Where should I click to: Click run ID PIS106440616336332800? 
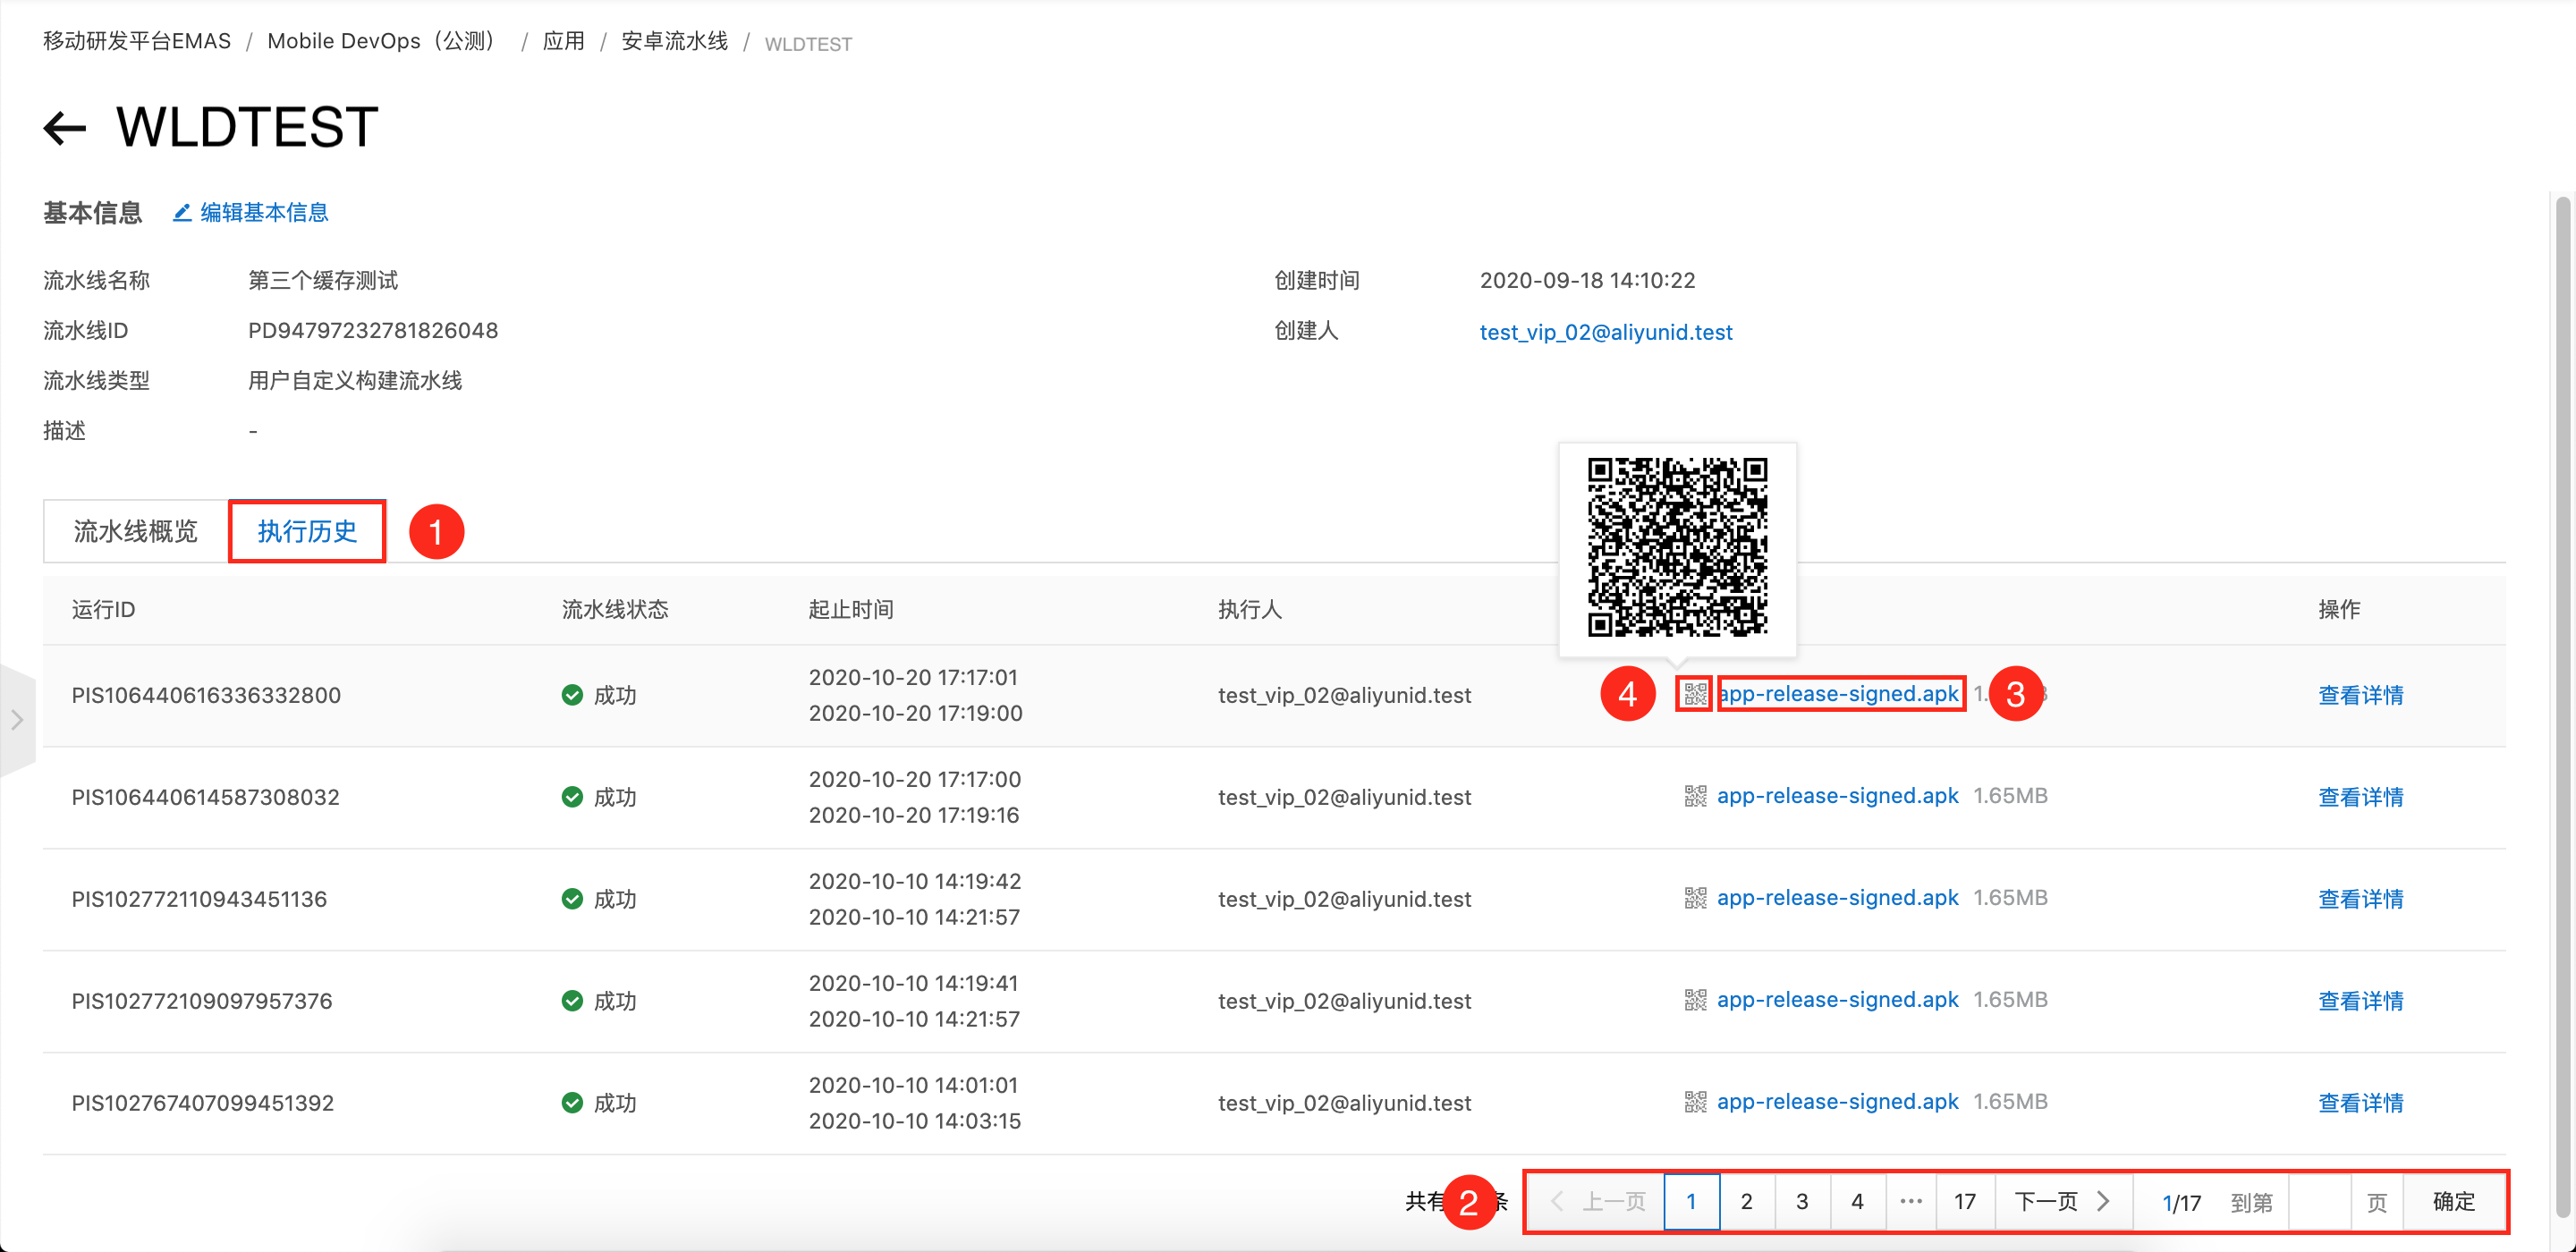pyautogui.click(x=206, y=695)
